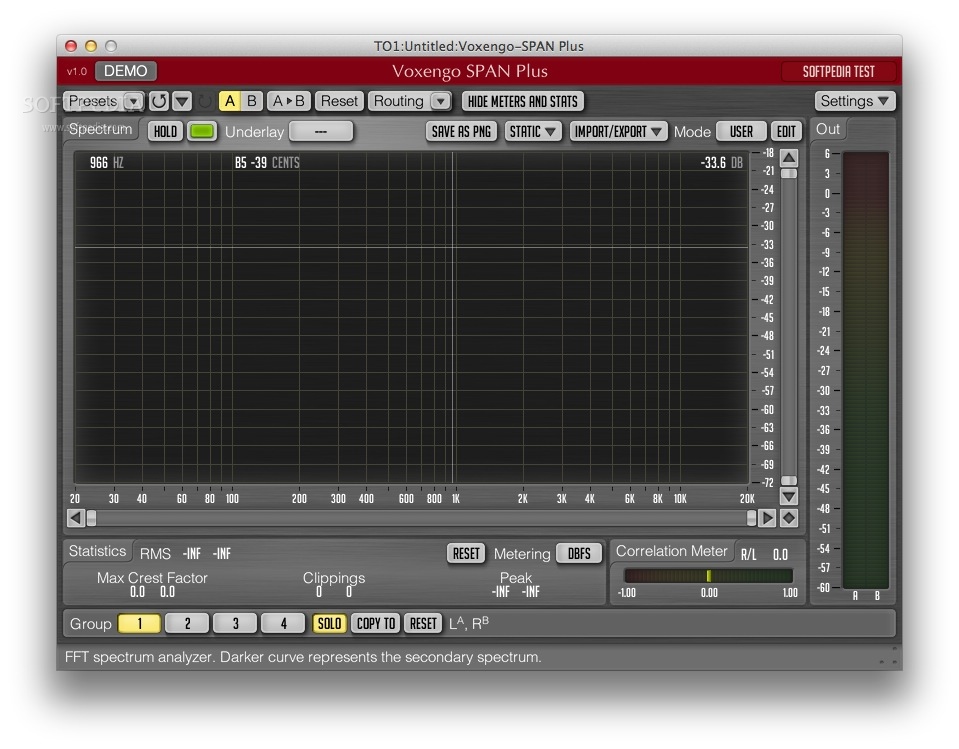
Task: Click the EDIT mode button
Action: pyautogui.click(x=787, y=131)
